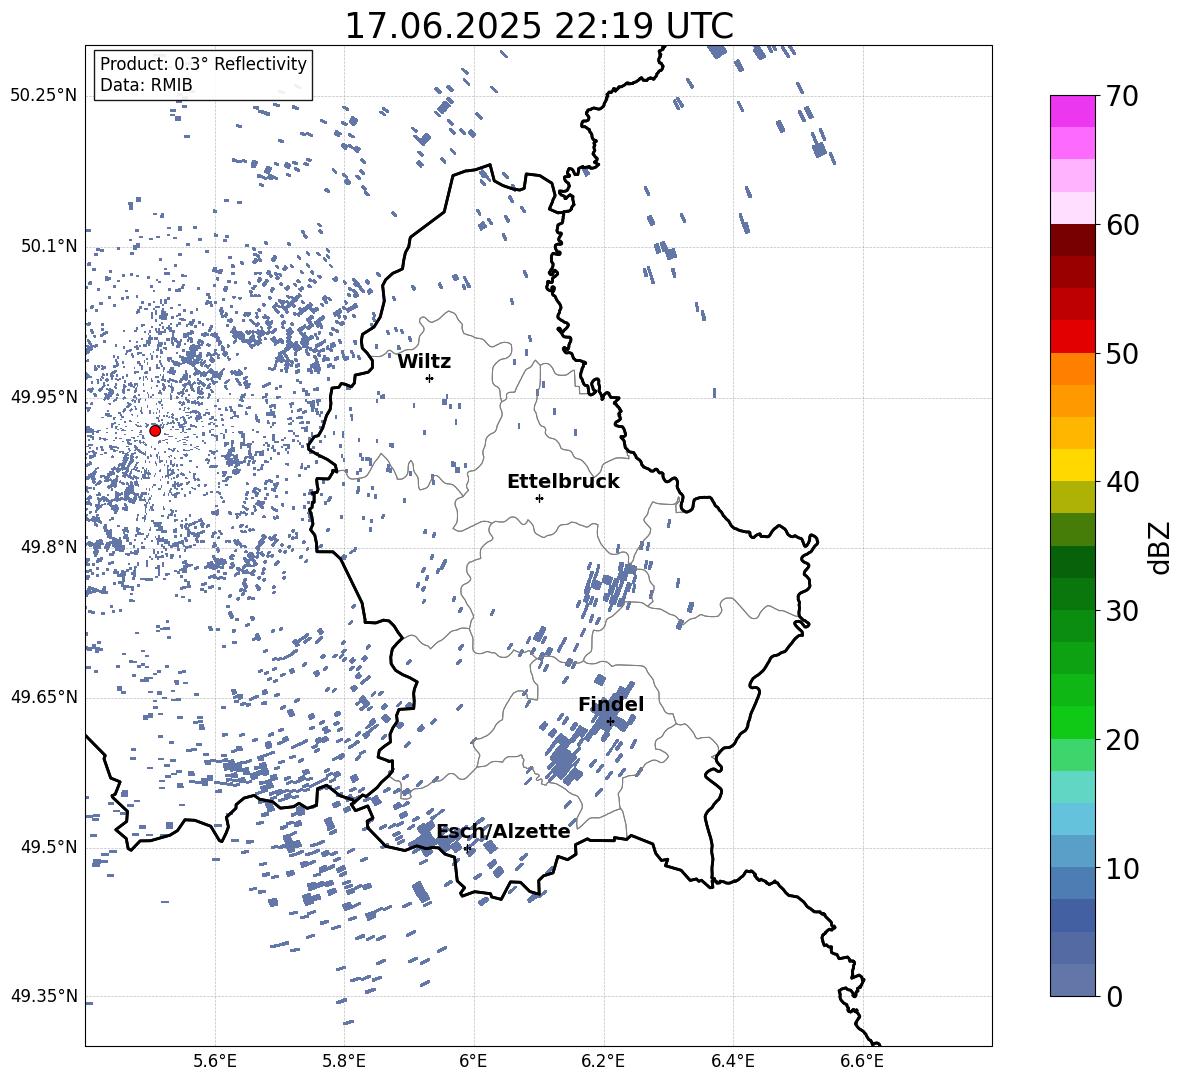Click the bright red colorbar segment above 50

pos(1072,337)
